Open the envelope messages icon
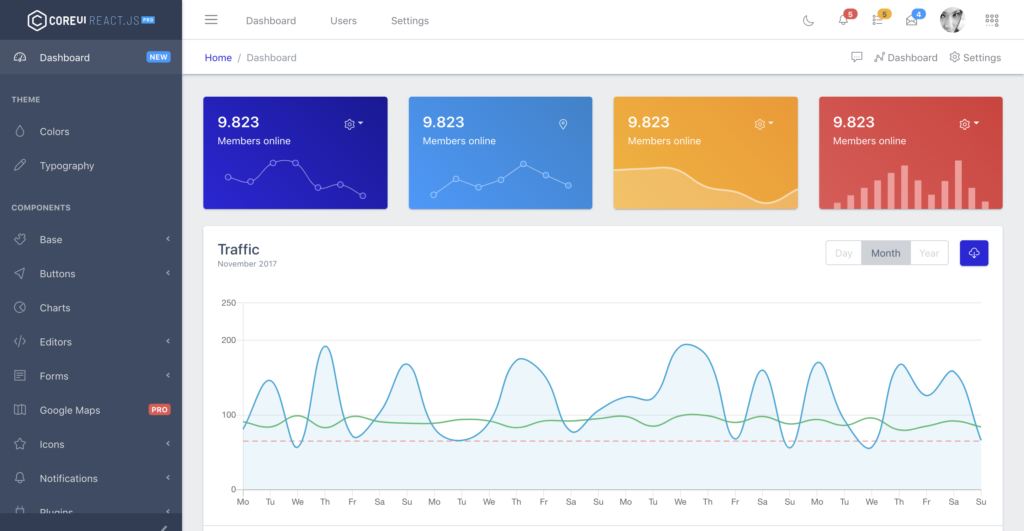 [911, 20]
